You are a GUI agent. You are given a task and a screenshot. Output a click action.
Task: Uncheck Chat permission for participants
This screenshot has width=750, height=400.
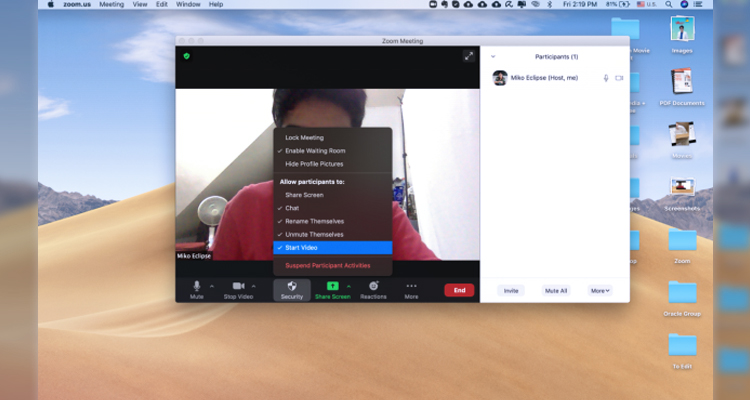point(332,208)
